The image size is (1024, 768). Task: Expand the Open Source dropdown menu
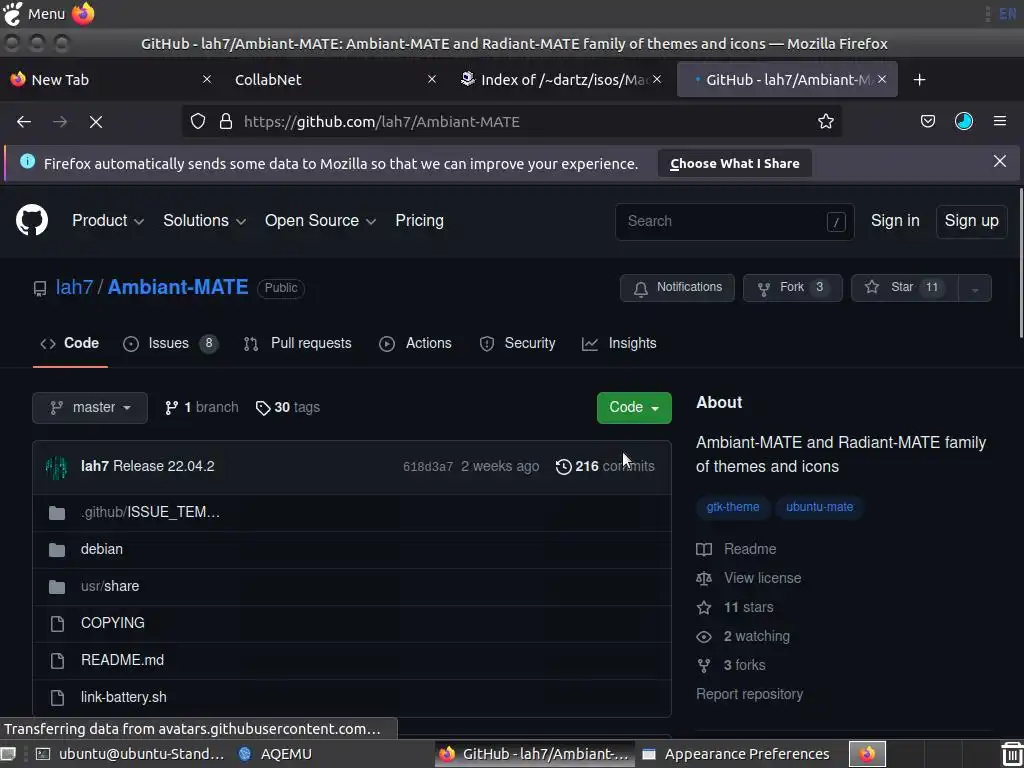(320, 221)
